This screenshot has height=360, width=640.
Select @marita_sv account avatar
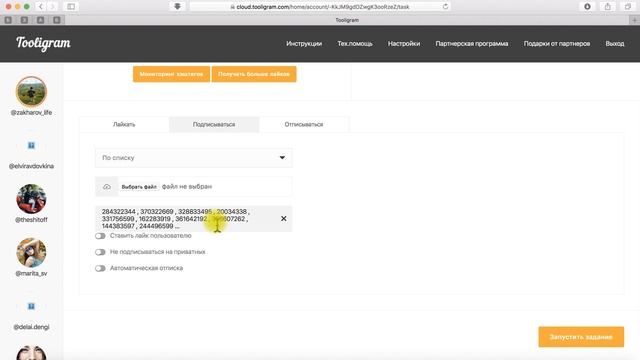click(31, 253)
